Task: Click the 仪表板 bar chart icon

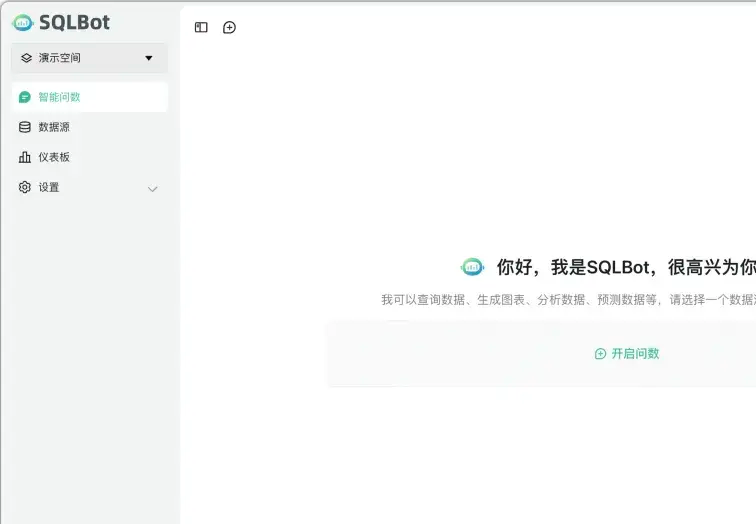Action: pos(25,157)
